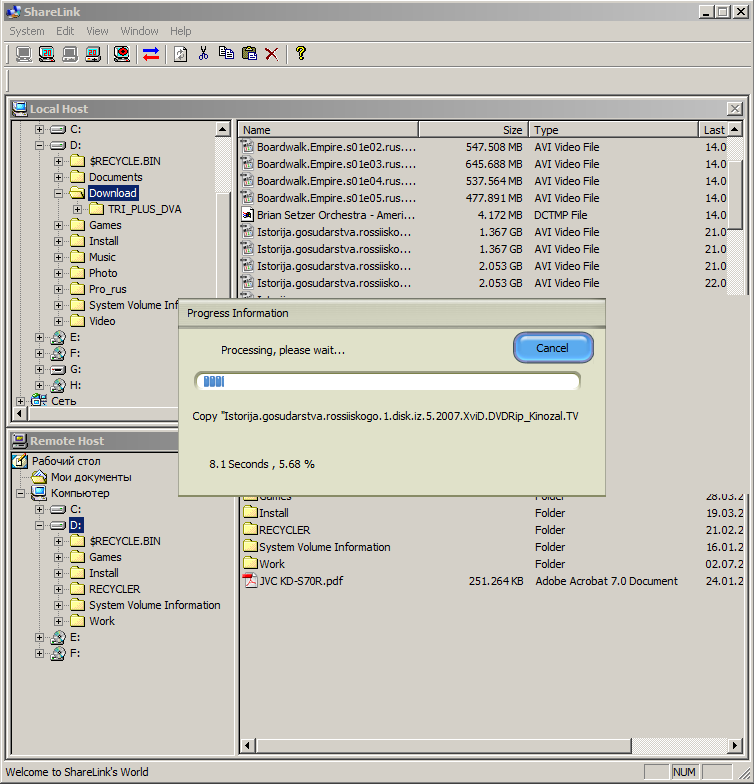This screenshot has height=784, width=754.
Task: Select System Volume Information in Remote tree
Action: click(154, 606)
